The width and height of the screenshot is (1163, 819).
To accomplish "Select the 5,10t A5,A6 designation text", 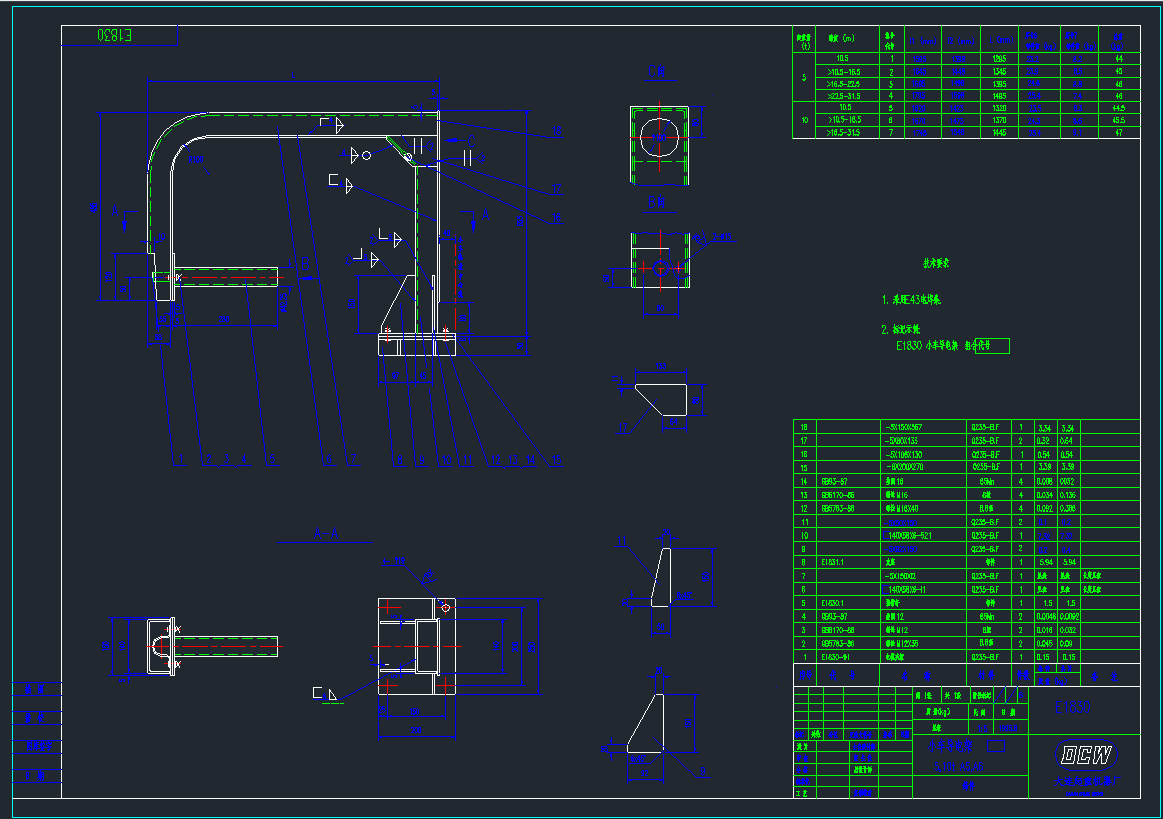I will 958,765.
